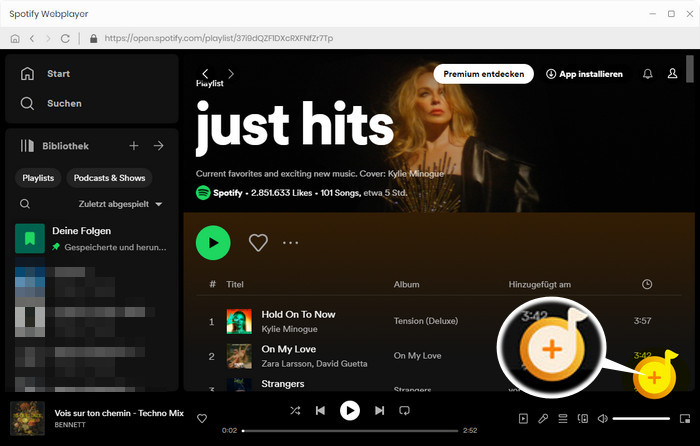Open Zara Larsson artist link
The height and width of the screenshot is (446, 700).
click(286, 364)
